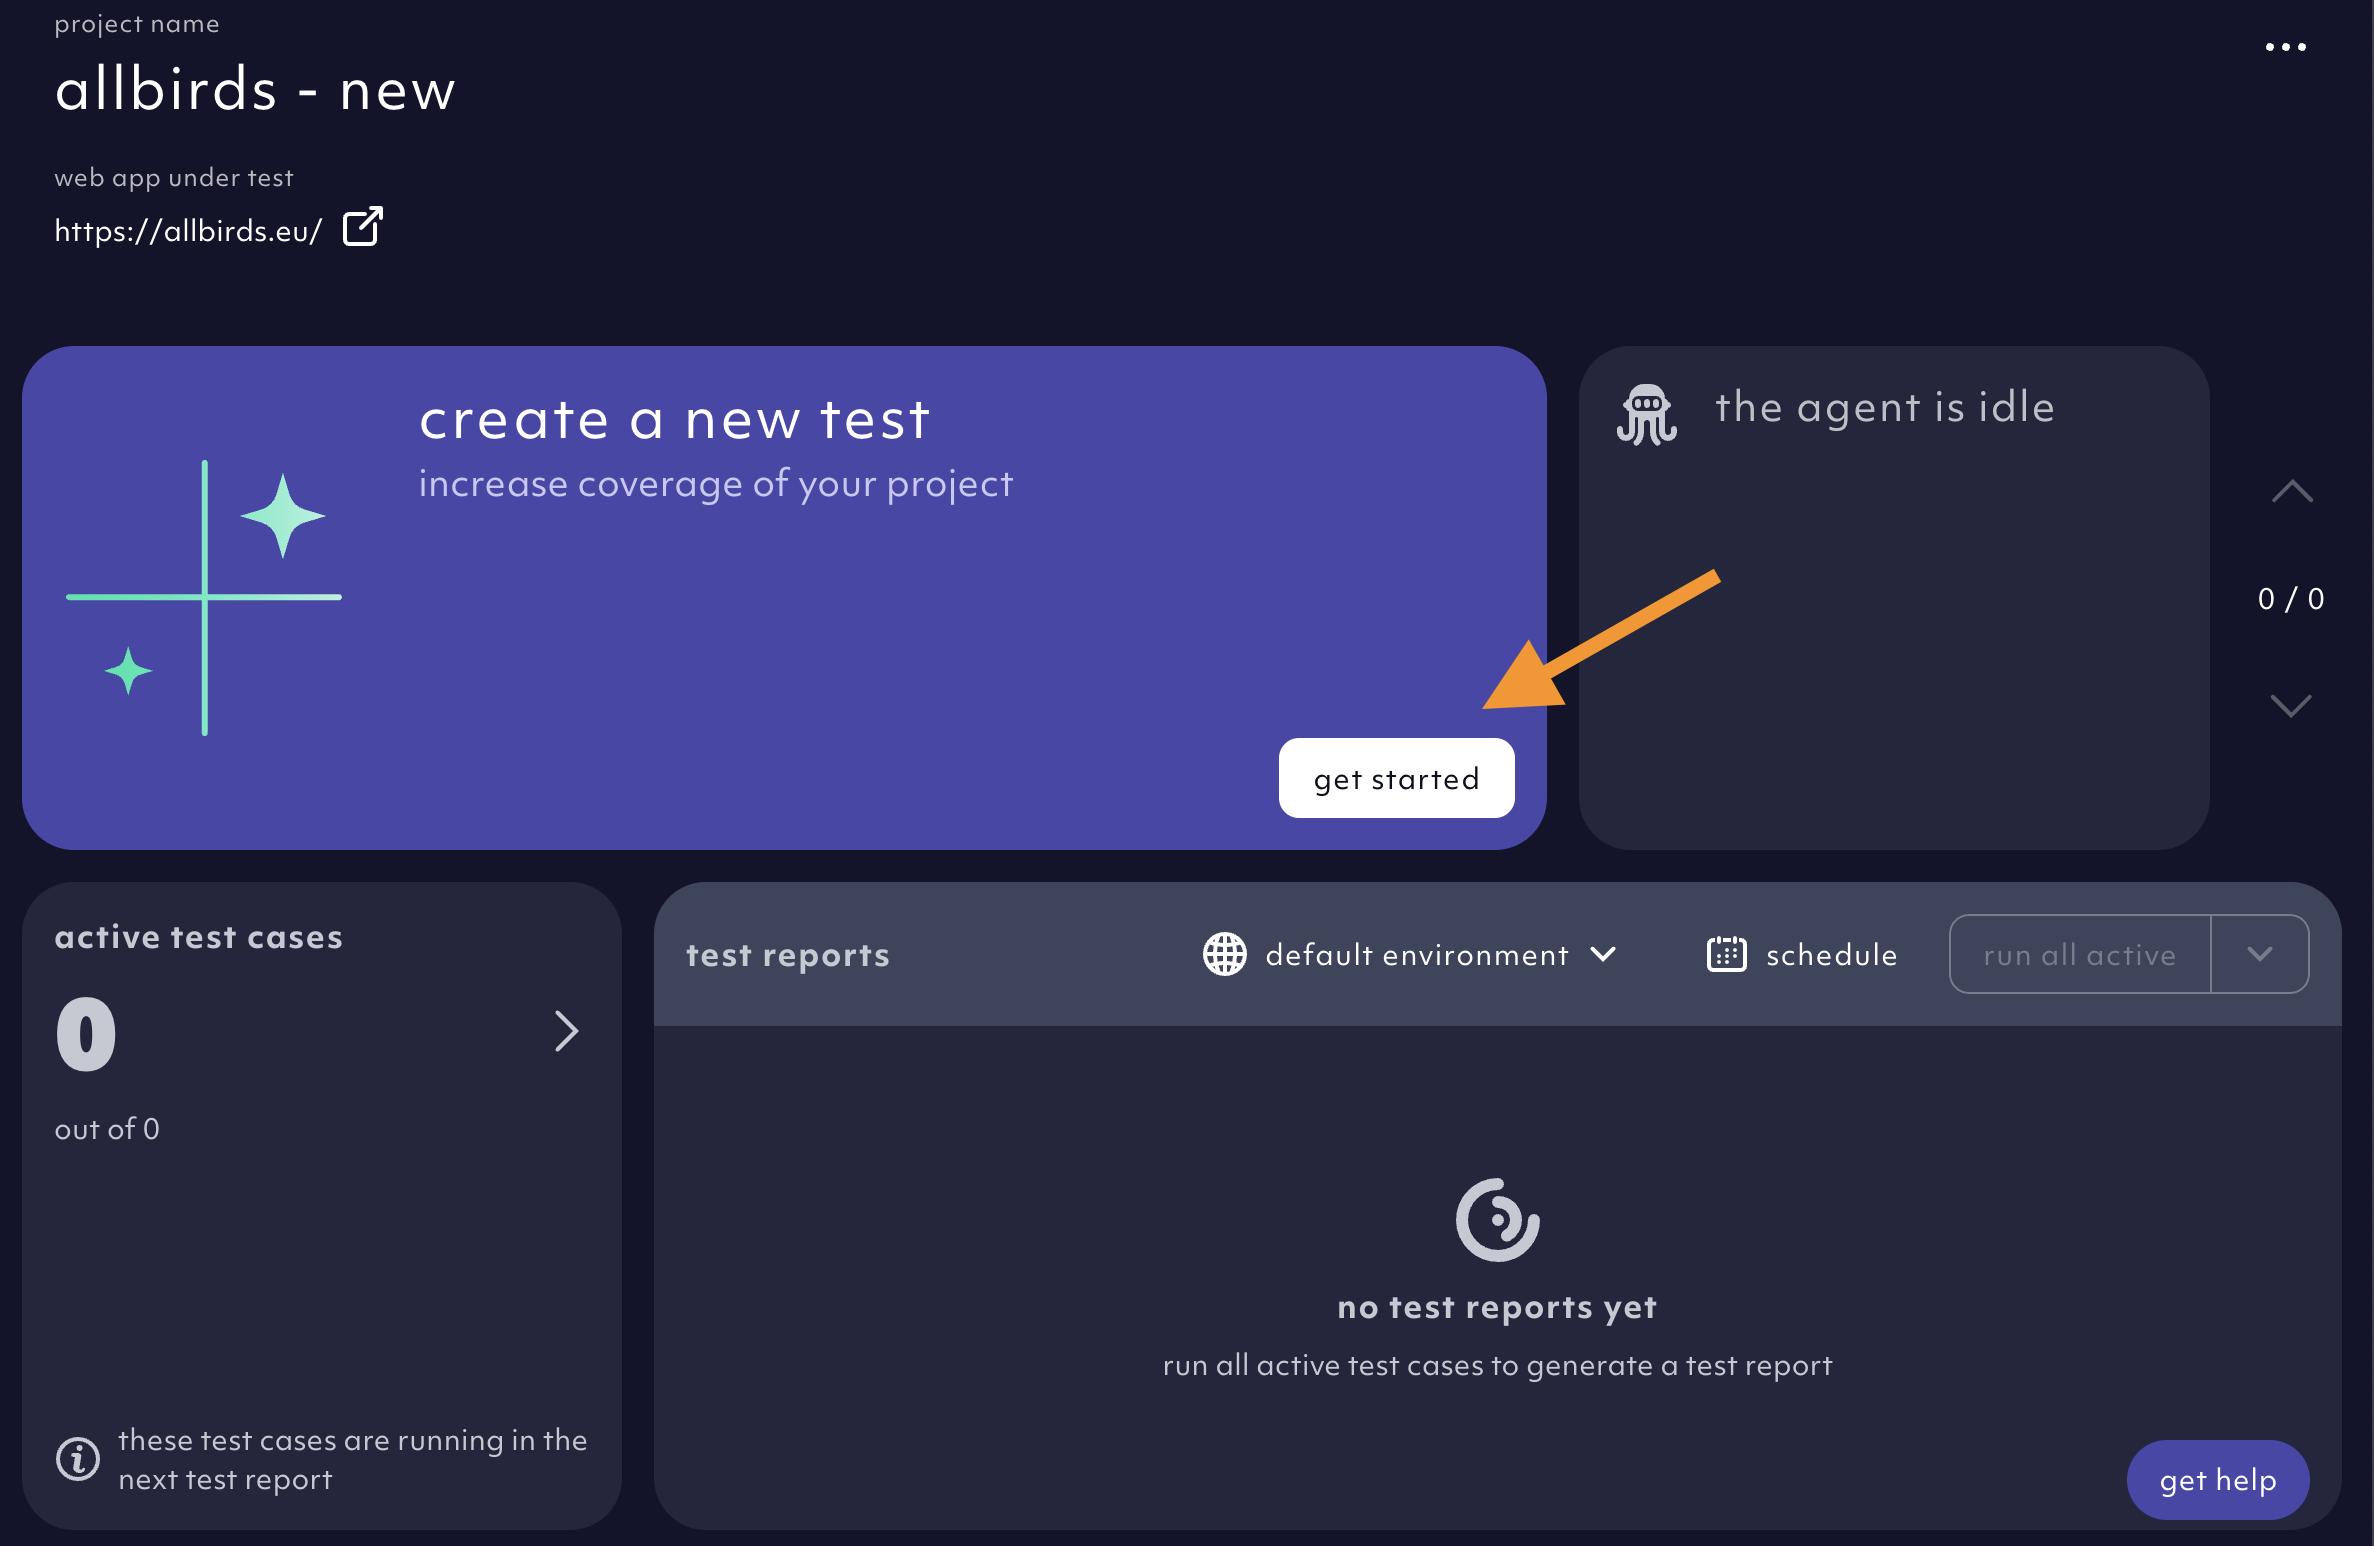Click the 'the agent is idle' status text
The width and height of the screenshot is (2374, 1546).
point(1885,407)
